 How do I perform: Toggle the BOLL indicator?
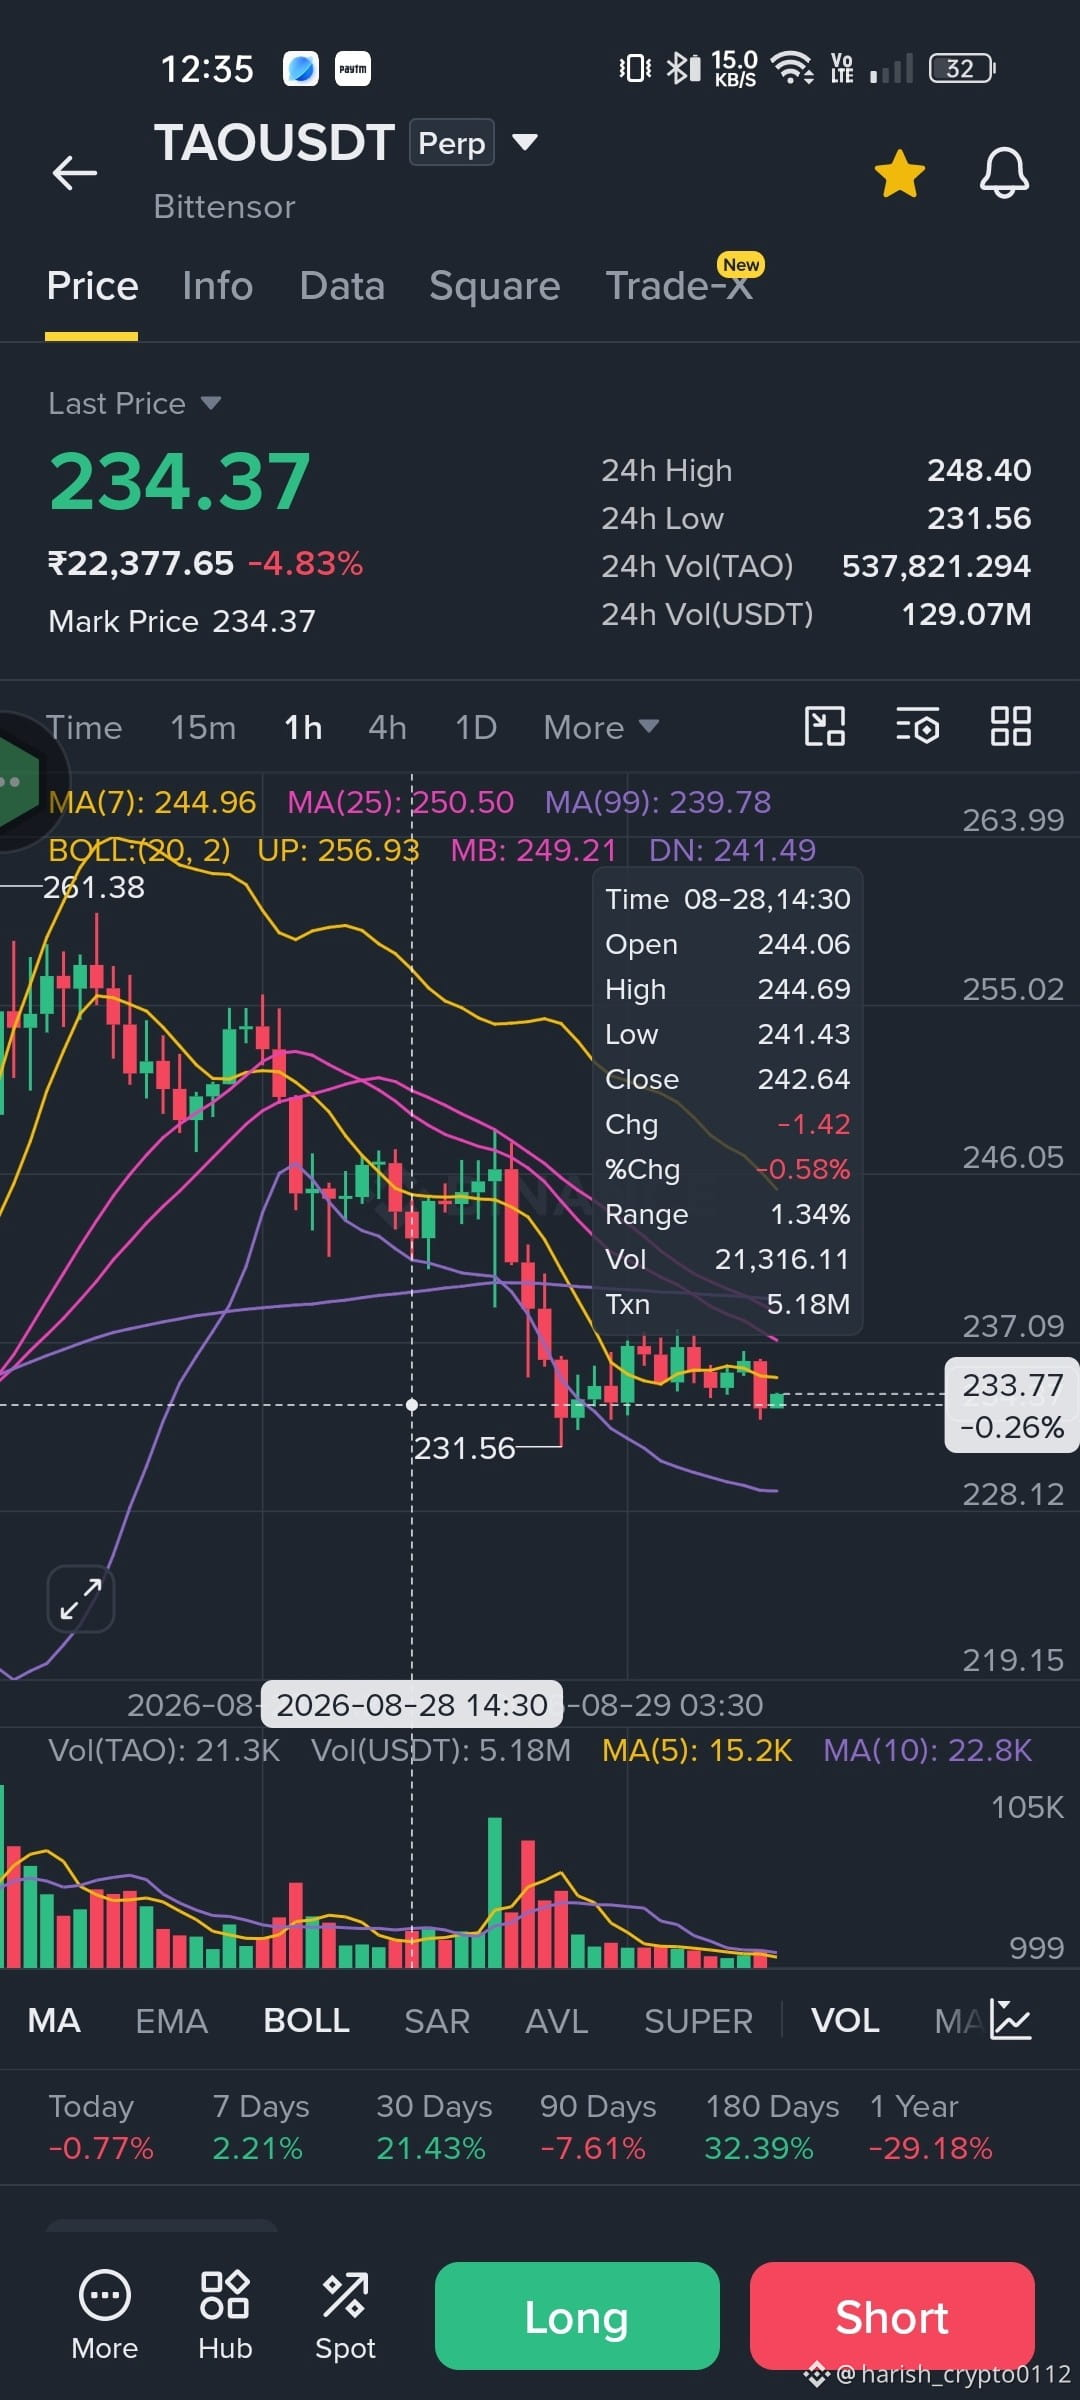[306, 2020]
